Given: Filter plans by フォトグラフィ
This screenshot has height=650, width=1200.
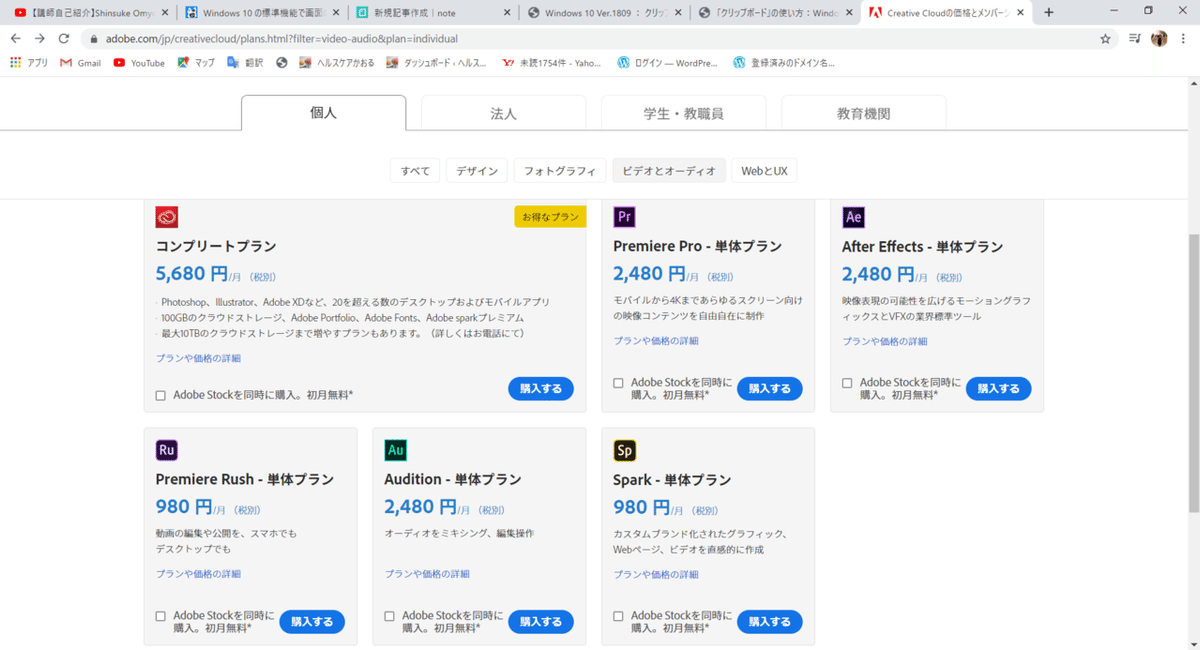Looking at the screenshot, I should (x=560, y=171).
